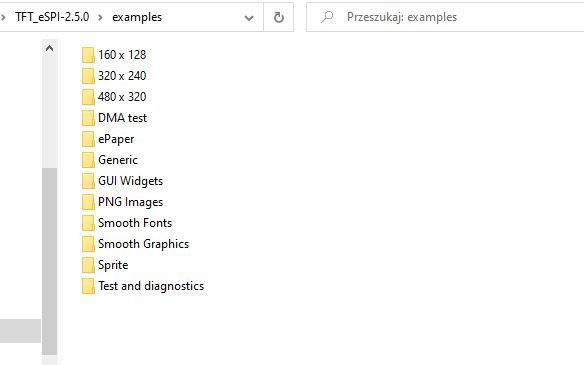Focus the Przeszukaj: examples search box
584x365 pixels.
point(445,17)
